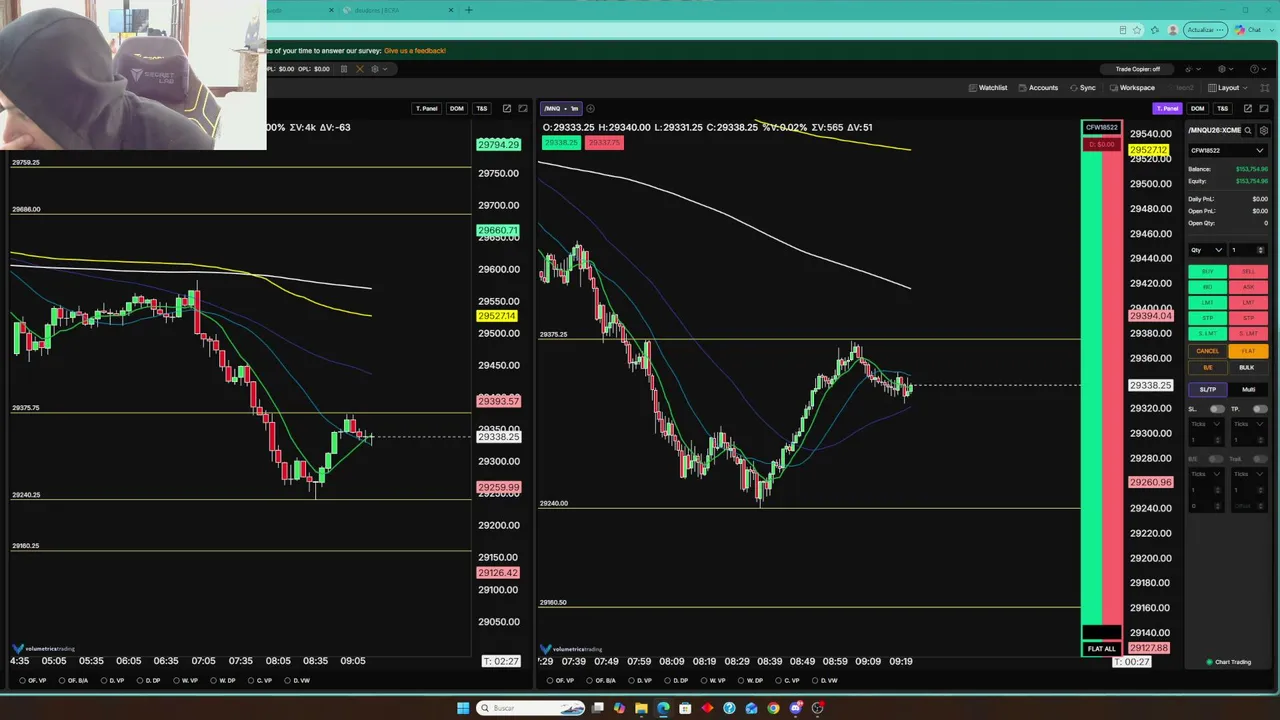1280x720 pixels.
Task: Open Google Chrome from the taskbar
Action: 773,708
